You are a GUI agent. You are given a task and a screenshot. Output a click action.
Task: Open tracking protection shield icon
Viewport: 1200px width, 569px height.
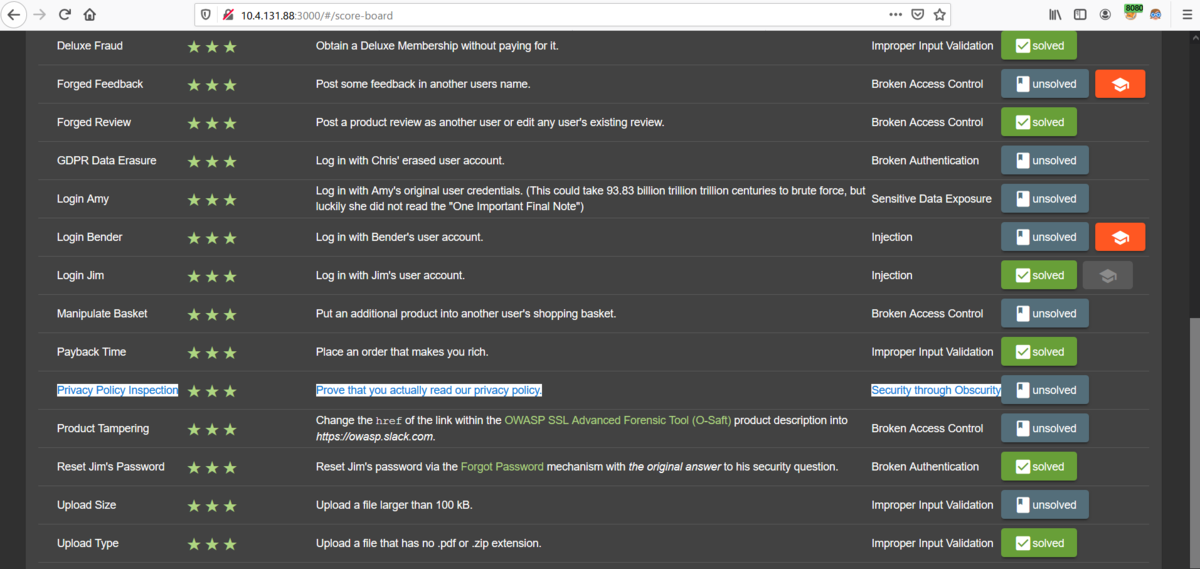[x=207, y=15]
